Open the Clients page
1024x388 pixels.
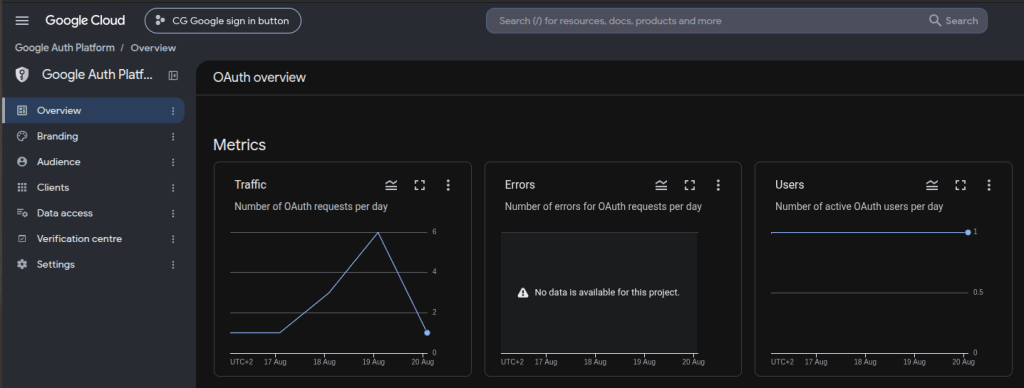(x=93, y=187)
